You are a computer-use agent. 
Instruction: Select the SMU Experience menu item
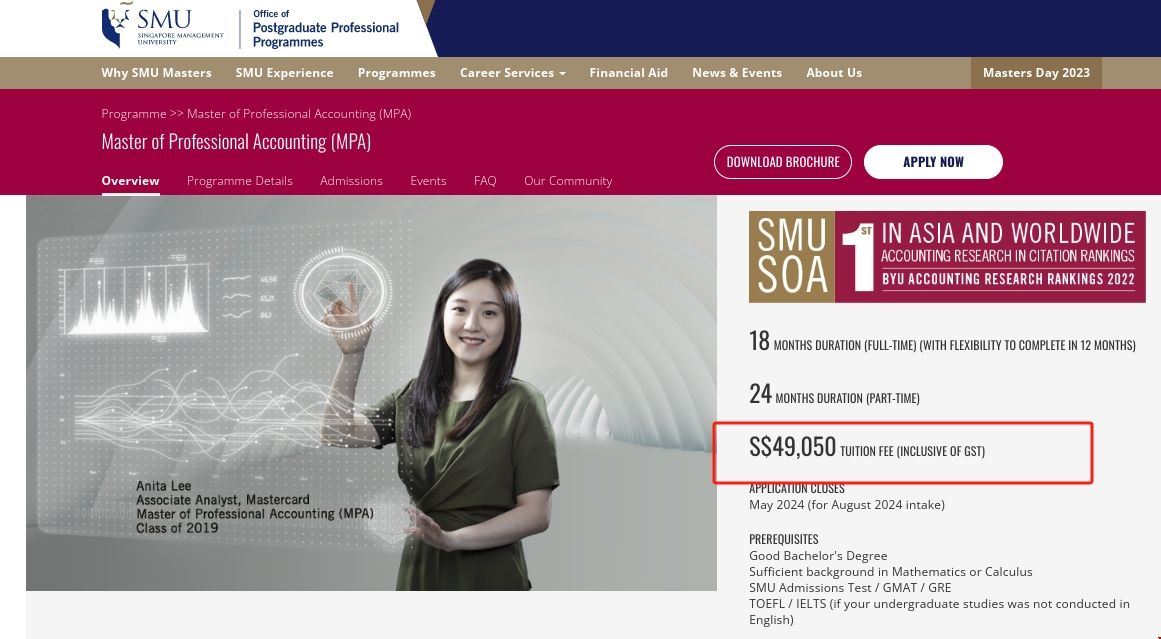[x=283, y=72]
